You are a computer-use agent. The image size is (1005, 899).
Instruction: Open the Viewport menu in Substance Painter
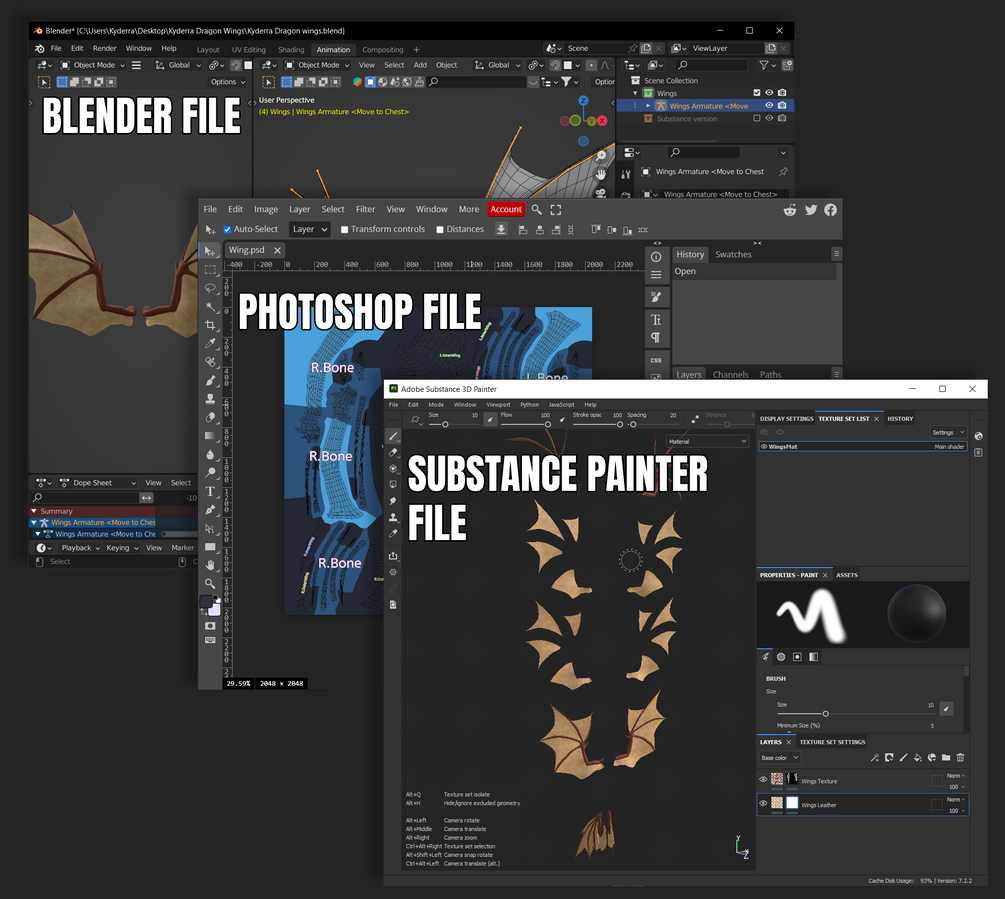pos(498,405)
